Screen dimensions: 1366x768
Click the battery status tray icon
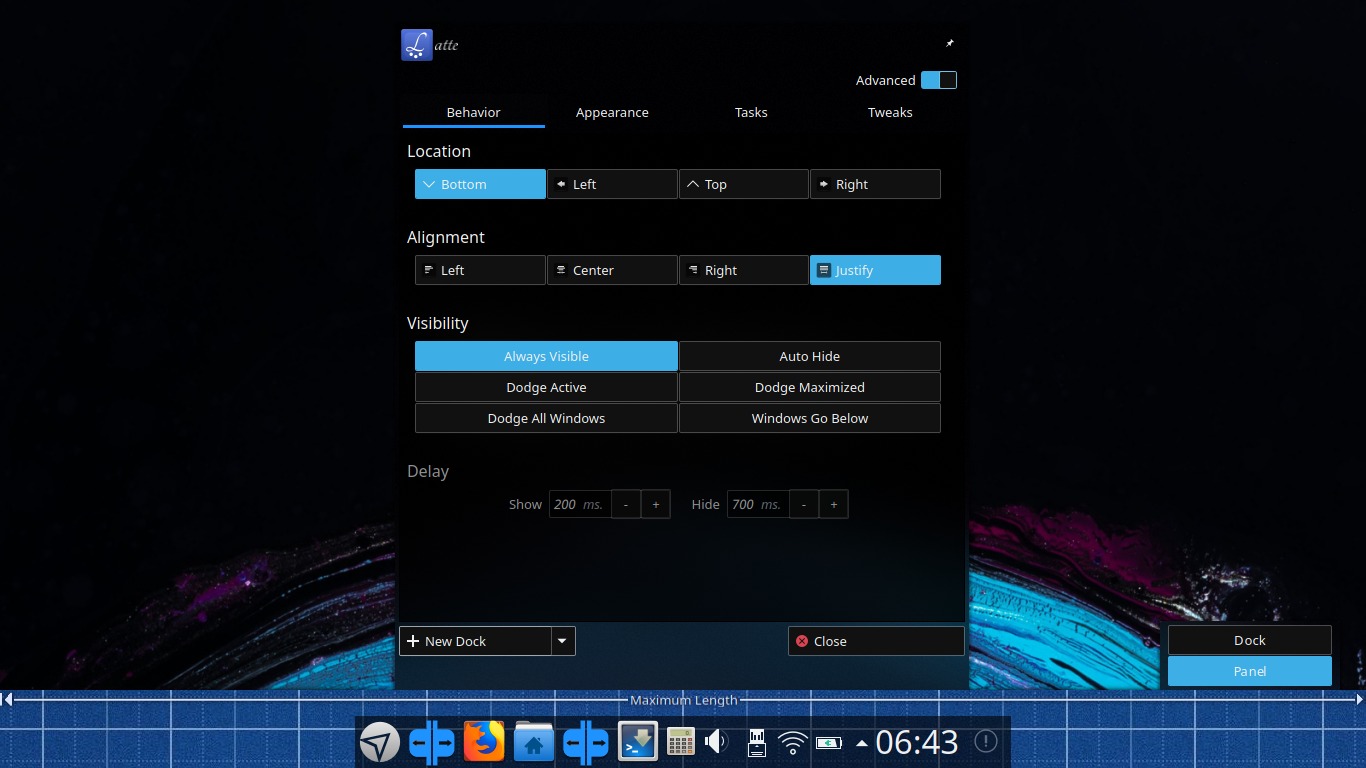(x=829, y=742)
